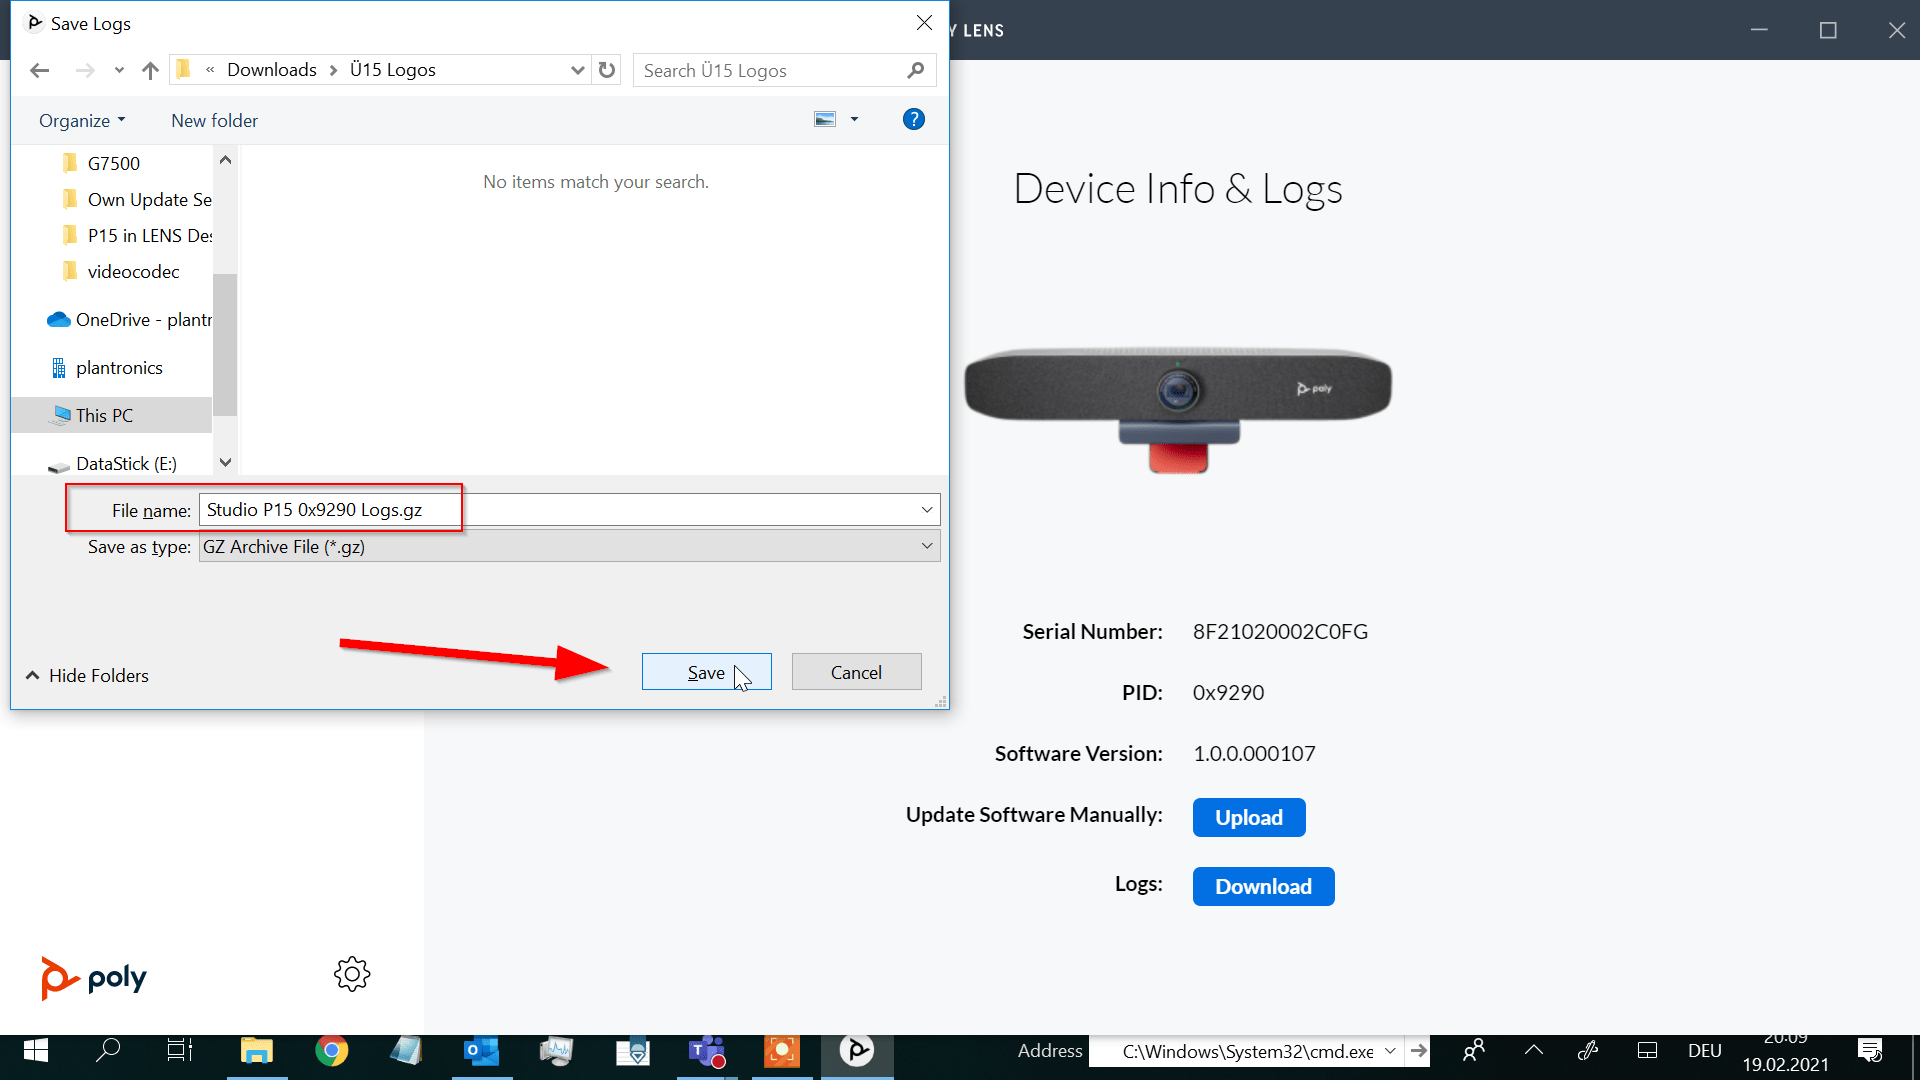The width and height of the screenshot is (1920, 1080).
Task: Click the Forward navigation arrow in Save Logs
Action: pyautogui.click(x=85, y=70)
